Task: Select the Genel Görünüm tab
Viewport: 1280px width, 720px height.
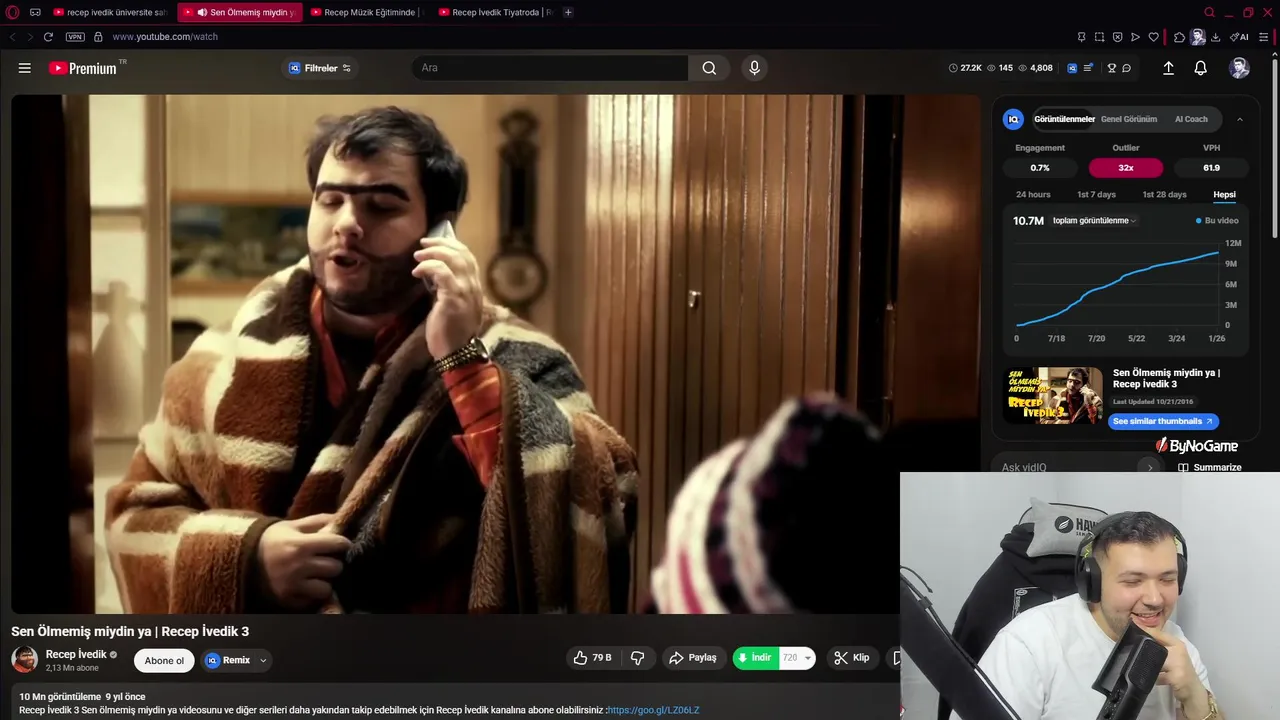Action: pyautogui.click(x=1129, y=119)
